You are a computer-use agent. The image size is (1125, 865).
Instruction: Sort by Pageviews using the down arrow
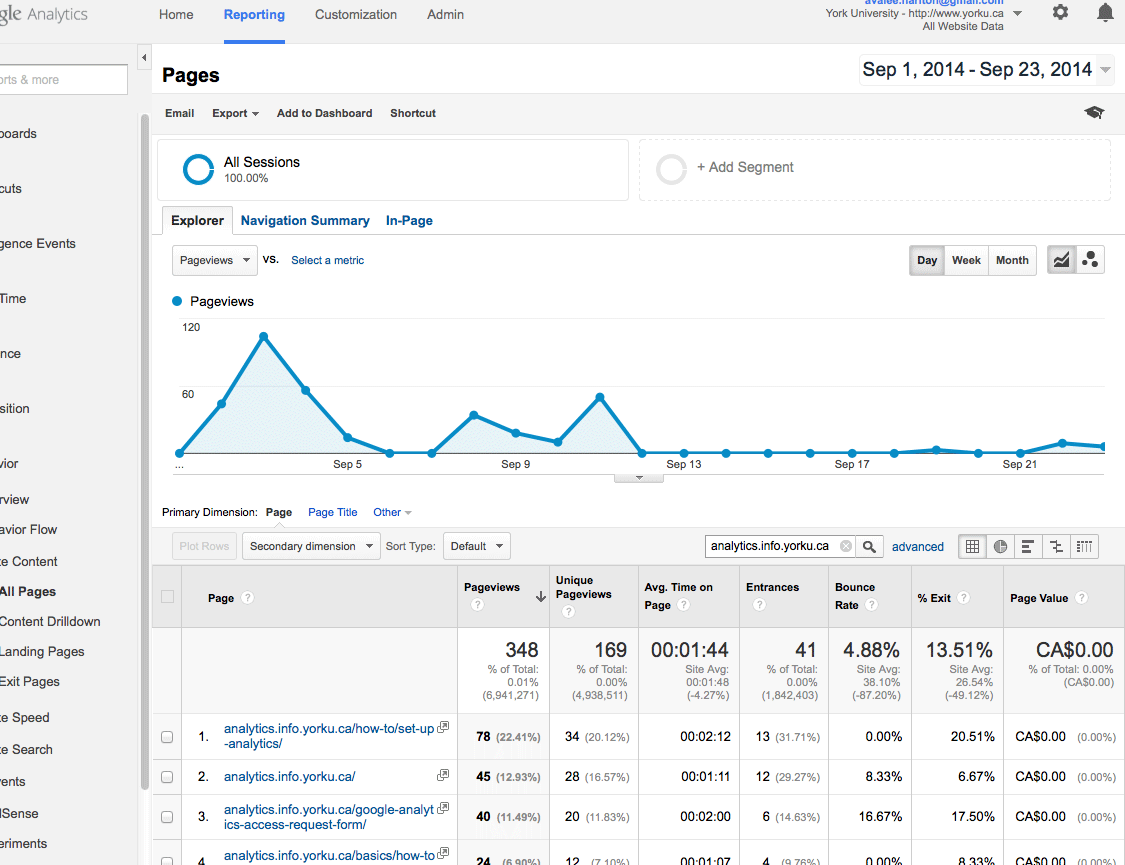[x=541, y=597]
